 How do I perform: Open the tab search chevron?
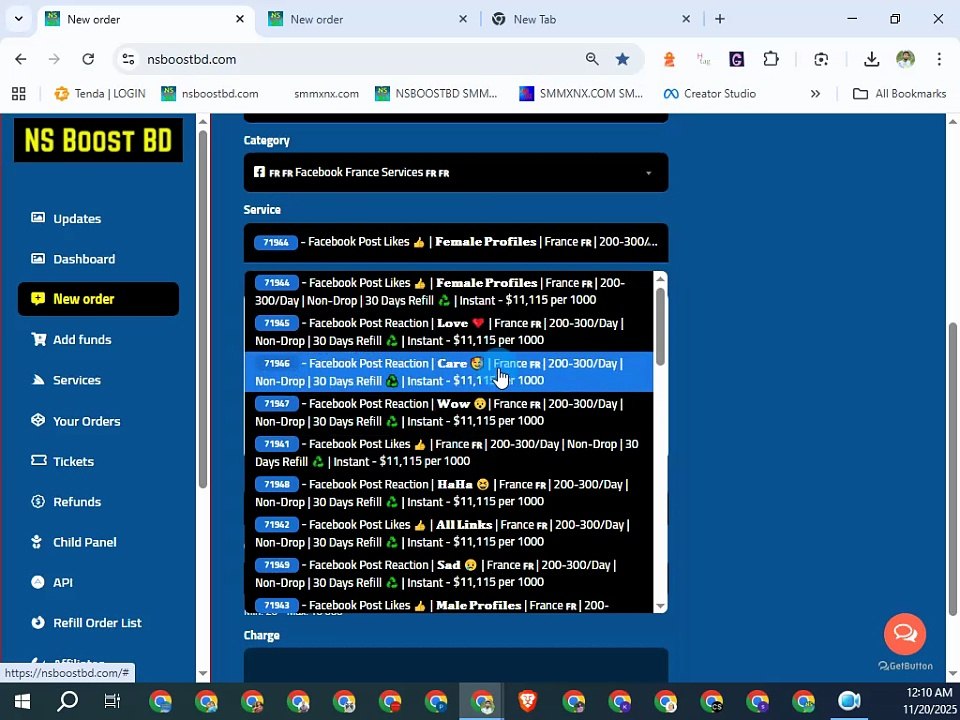(19, 19)
